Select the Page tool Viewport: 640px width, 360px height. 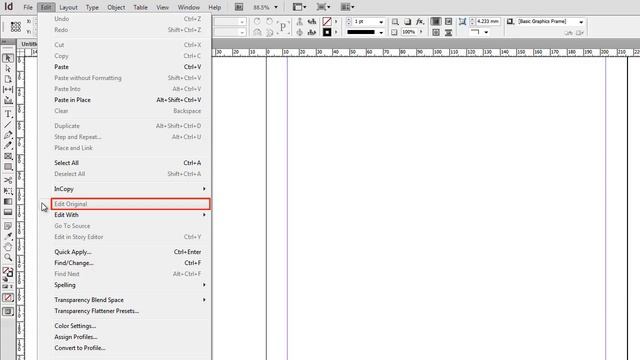[x=8, y=79]
